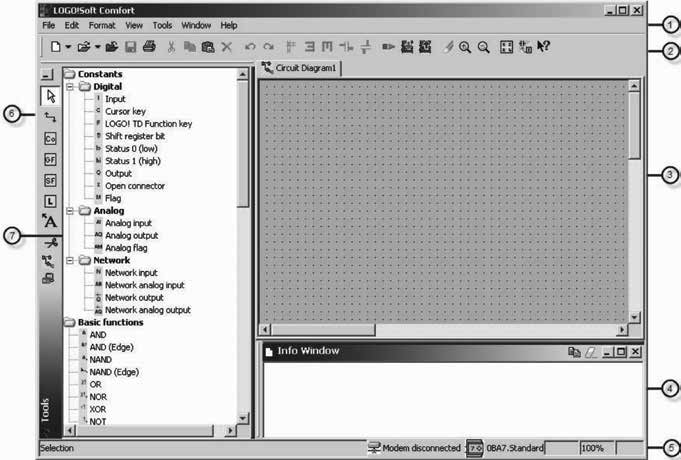The height and width of the screenshot is (460, 681).
Task: Pick the Cursor key item
Action: click(x=126, y=112)
